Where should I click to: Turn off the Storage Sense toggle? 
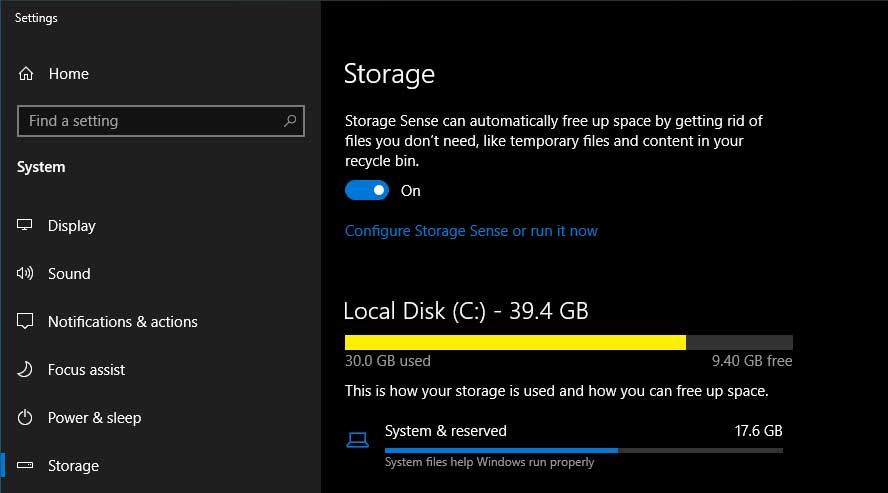(x=367, y=191)
